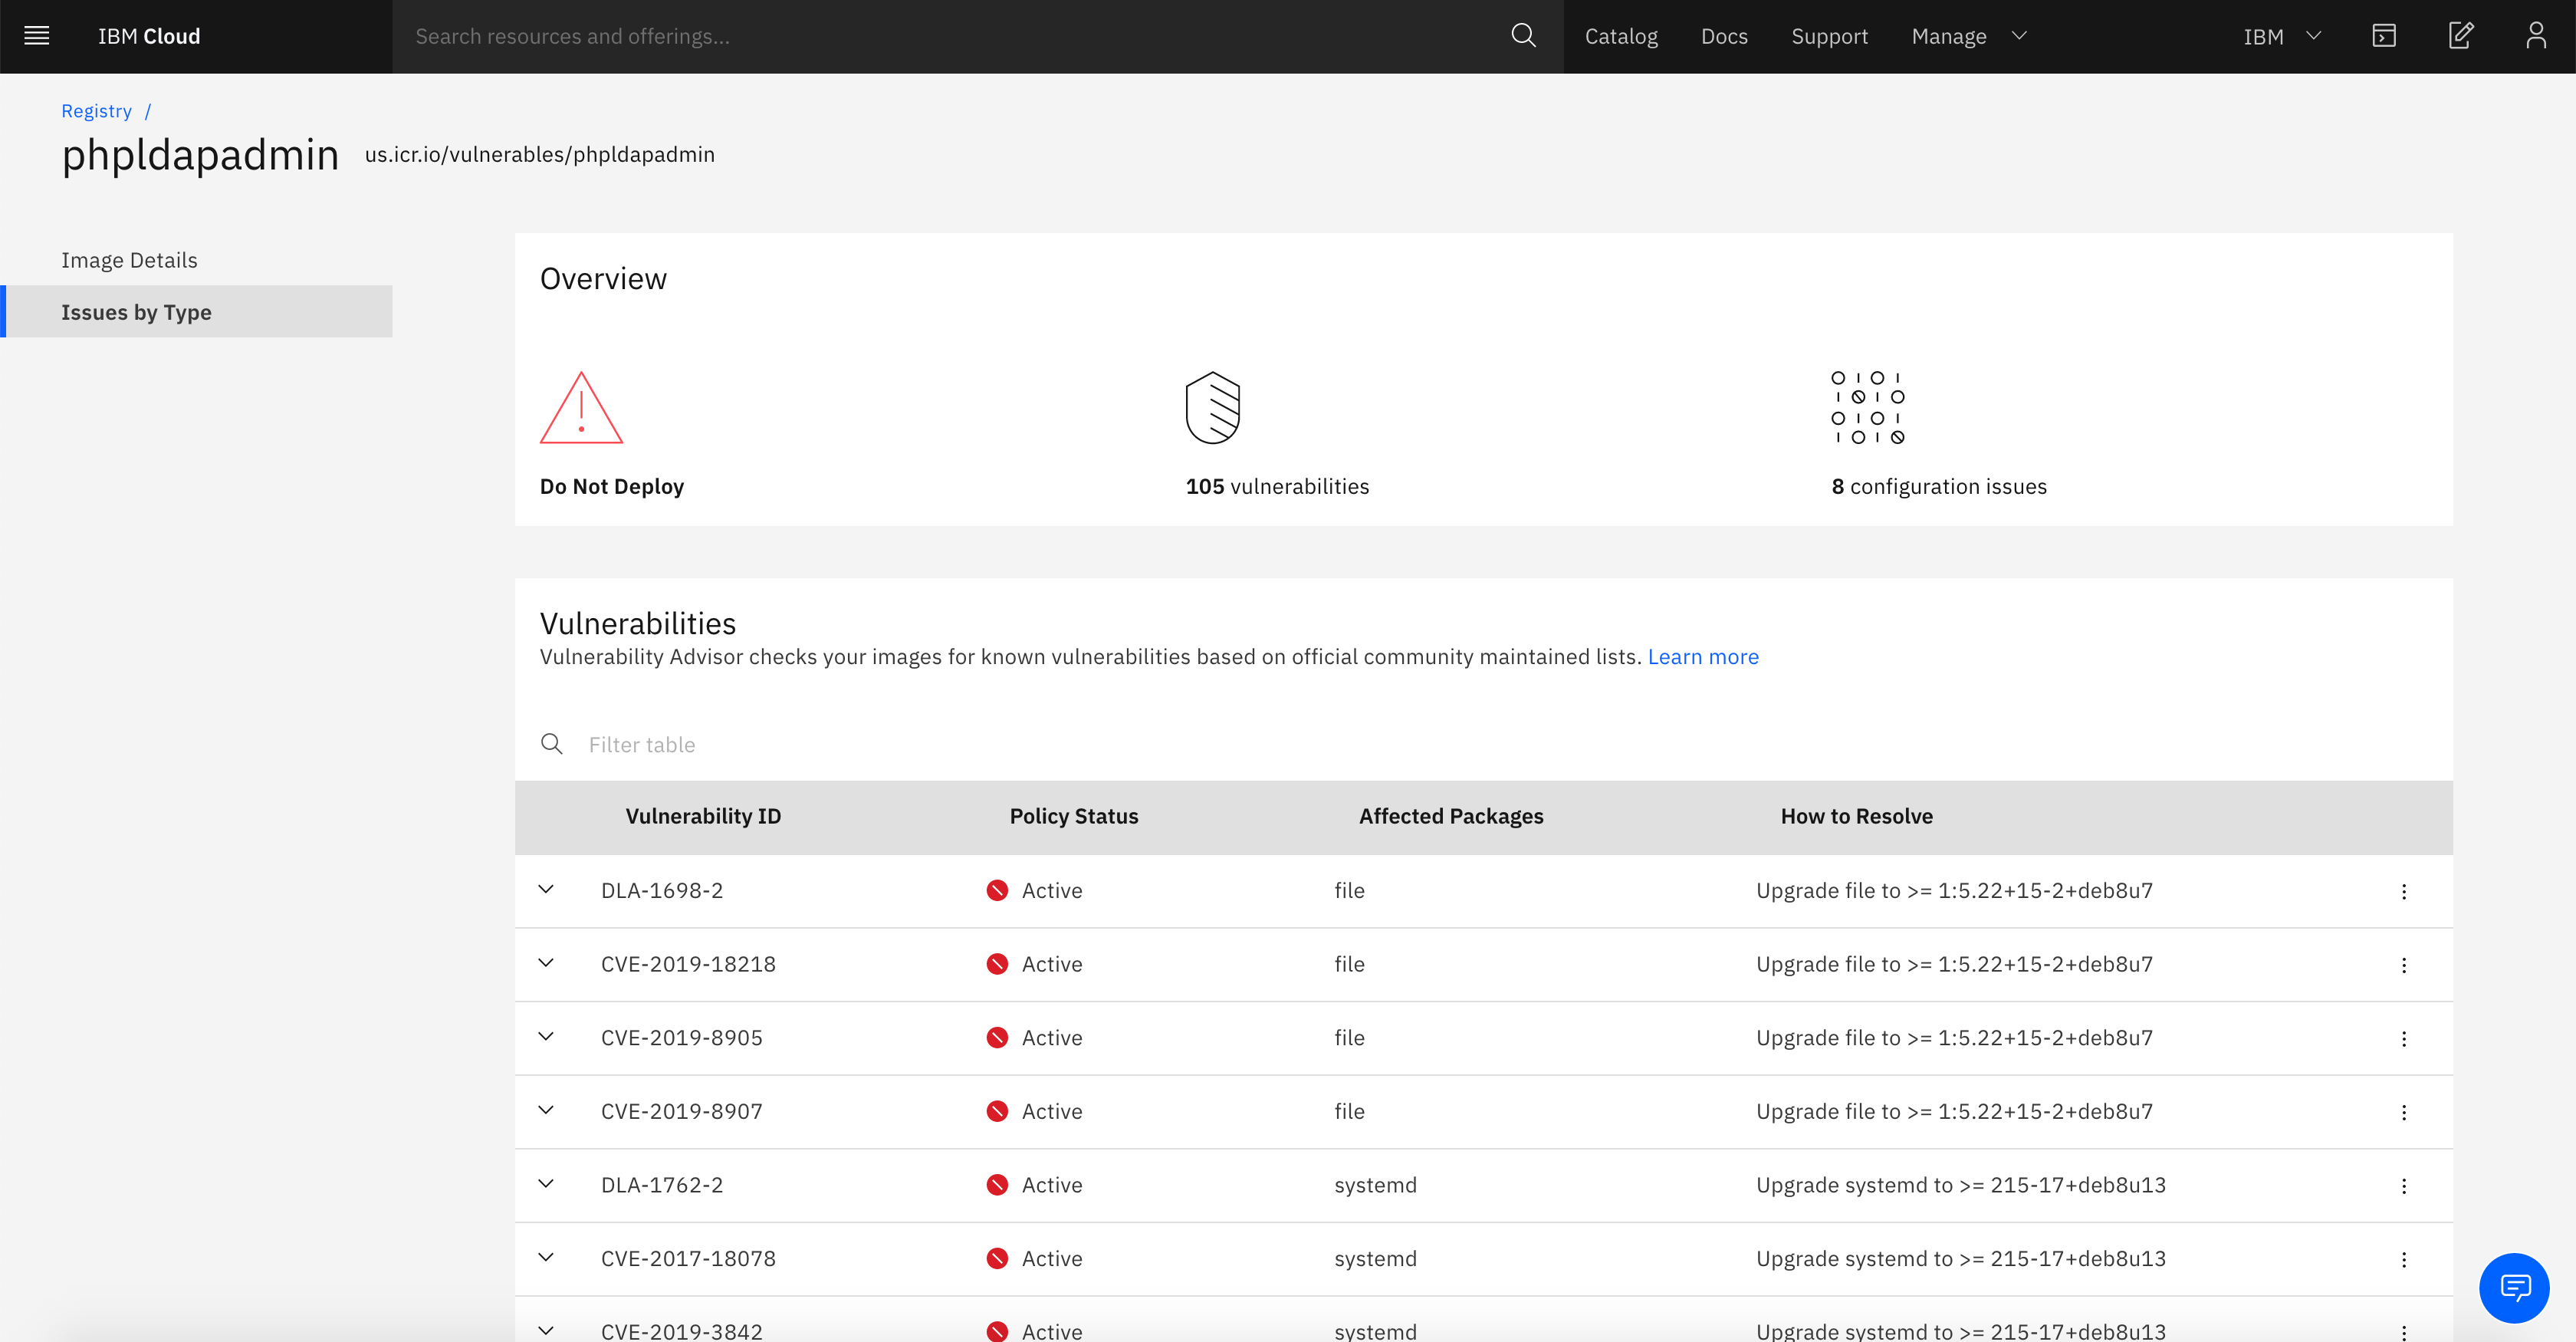The height and width of the screenshot is (1342, 2576).
Task: Open the IBM account switcher dropdown
Action: click(2280, 36)
